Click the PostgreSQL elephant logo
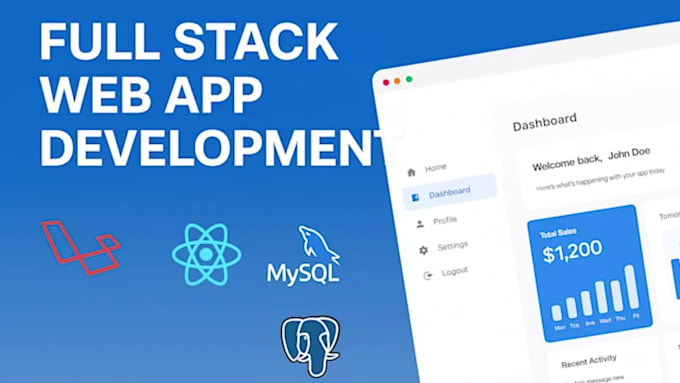 [x=310, y=346]
